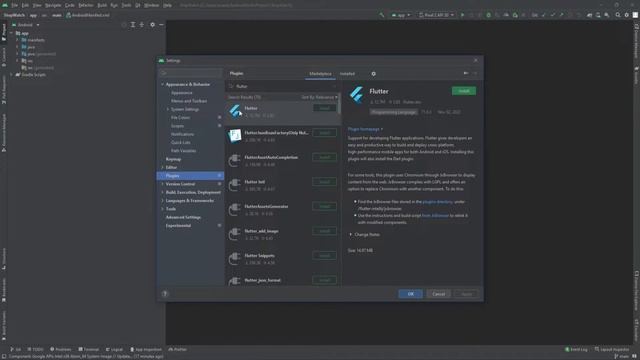
Task: Select Plugins in settings tree
Action: (x=190, y=176)
